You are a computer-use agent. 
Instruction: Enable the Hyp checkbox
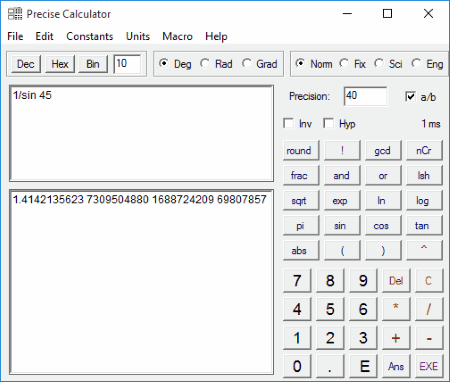tap(339, 124)
